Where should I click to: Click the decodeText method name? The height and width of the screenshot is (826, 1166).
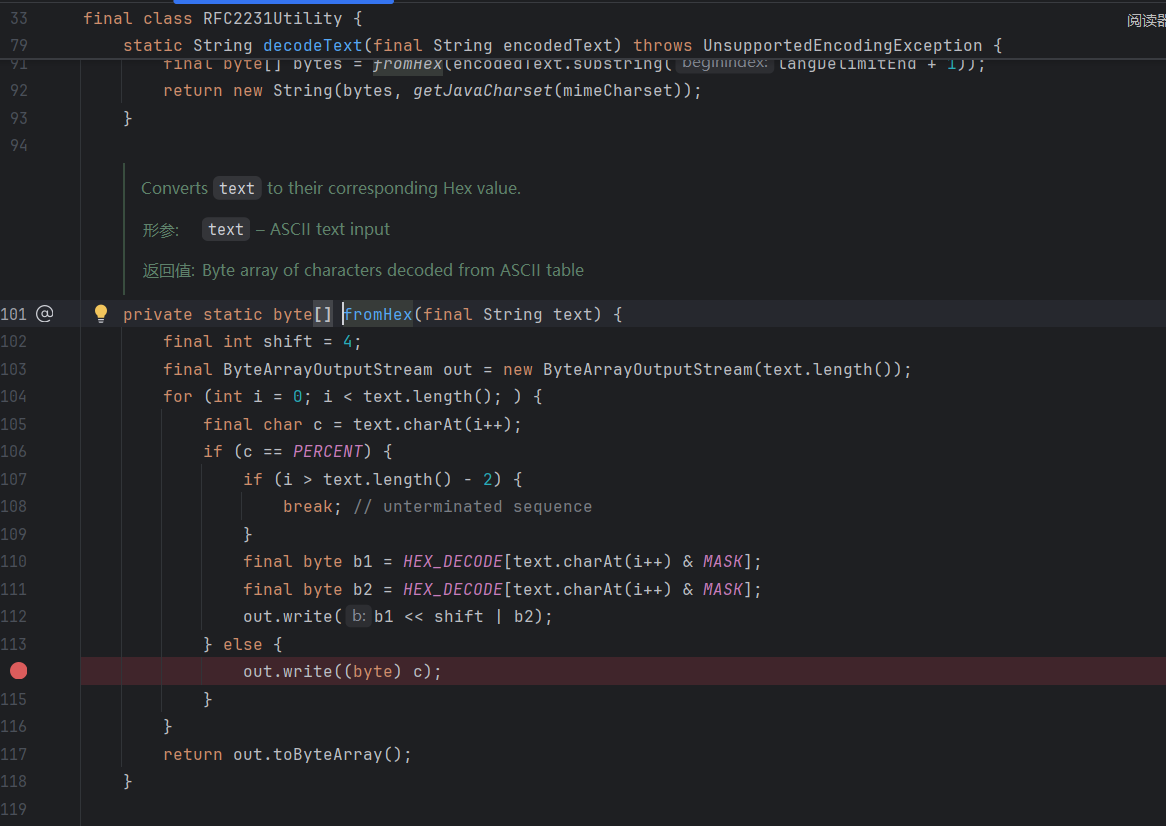click(x=312, y=45)
